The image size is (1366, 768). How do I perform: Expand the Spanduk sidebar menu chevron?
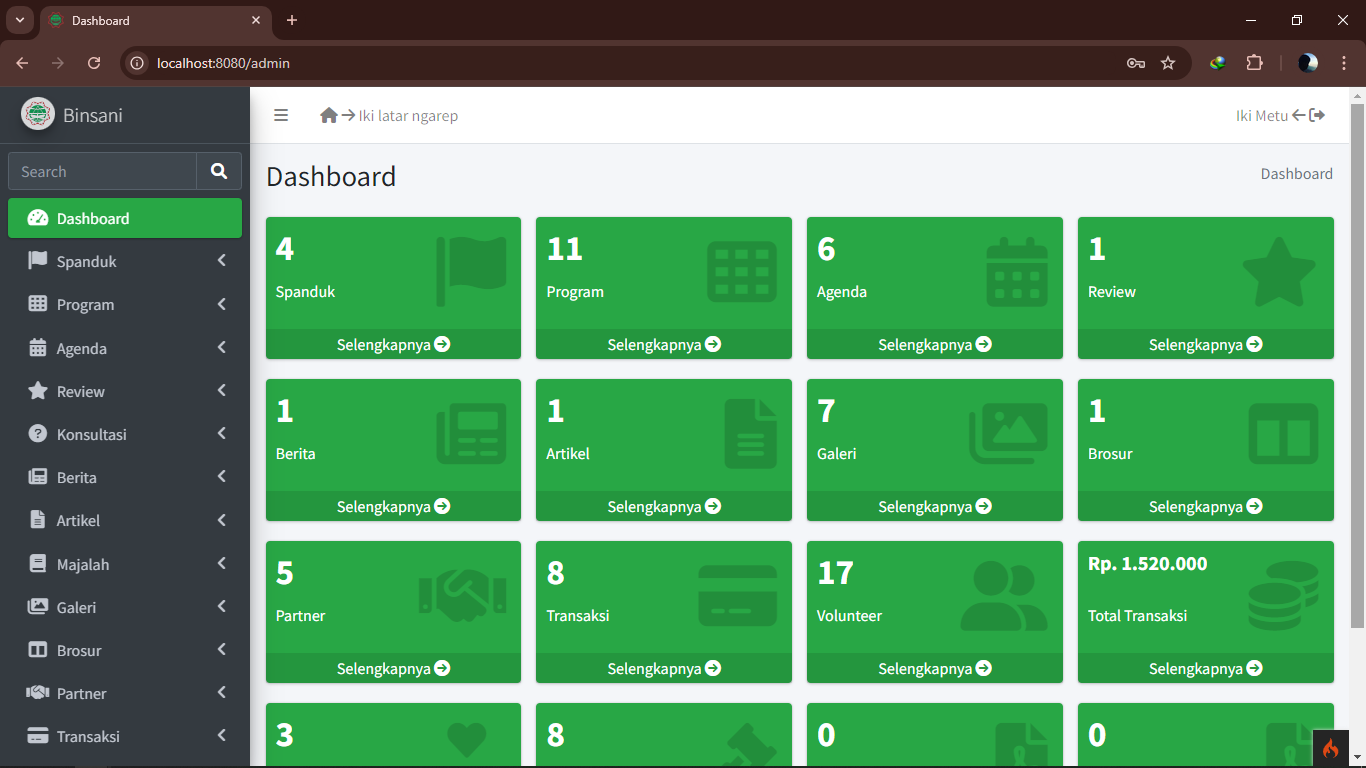tap(221, 261)
